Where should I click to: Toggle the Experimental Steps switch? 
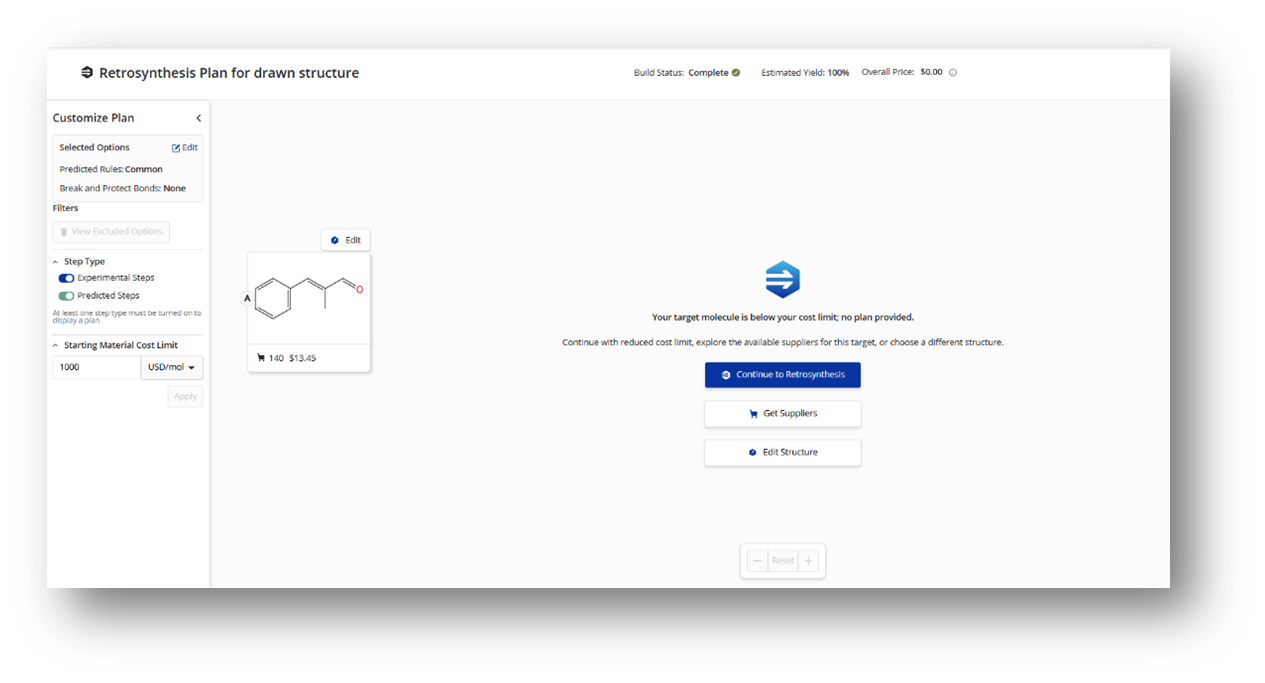click(x=66, y=278)
